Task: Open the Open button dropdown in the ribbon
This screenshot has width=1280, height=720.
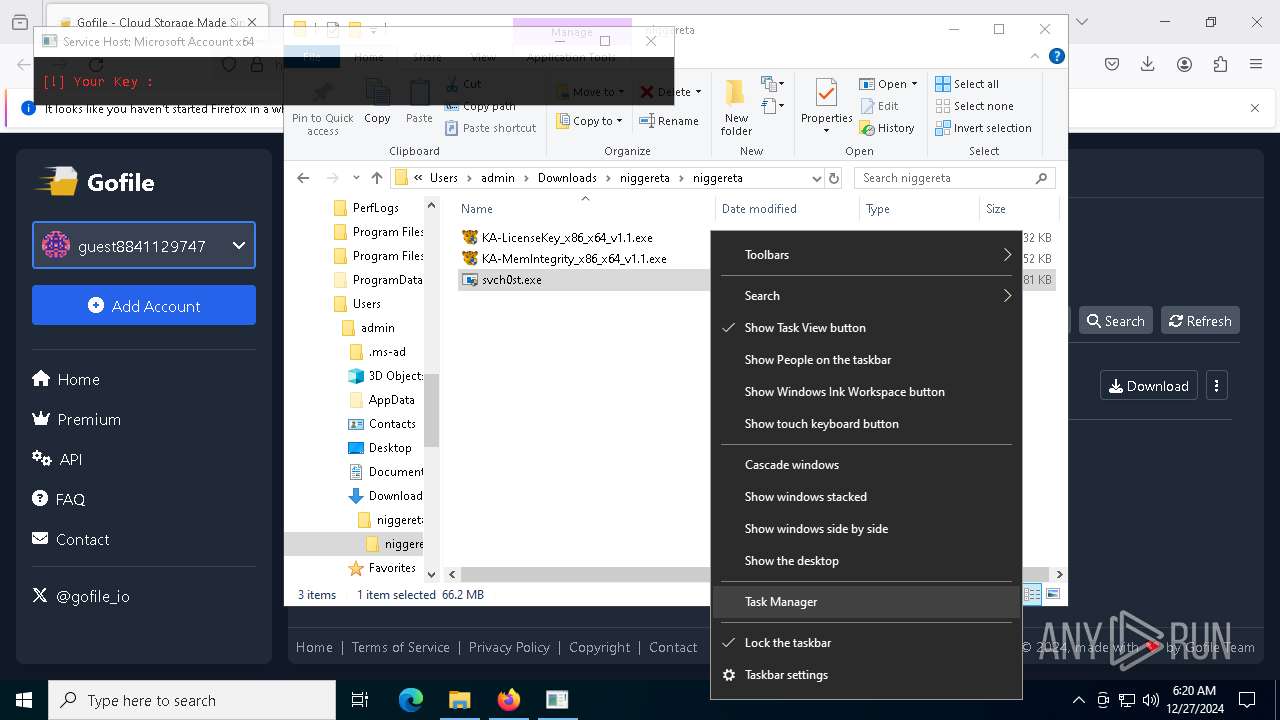Action: coord(914,84)
